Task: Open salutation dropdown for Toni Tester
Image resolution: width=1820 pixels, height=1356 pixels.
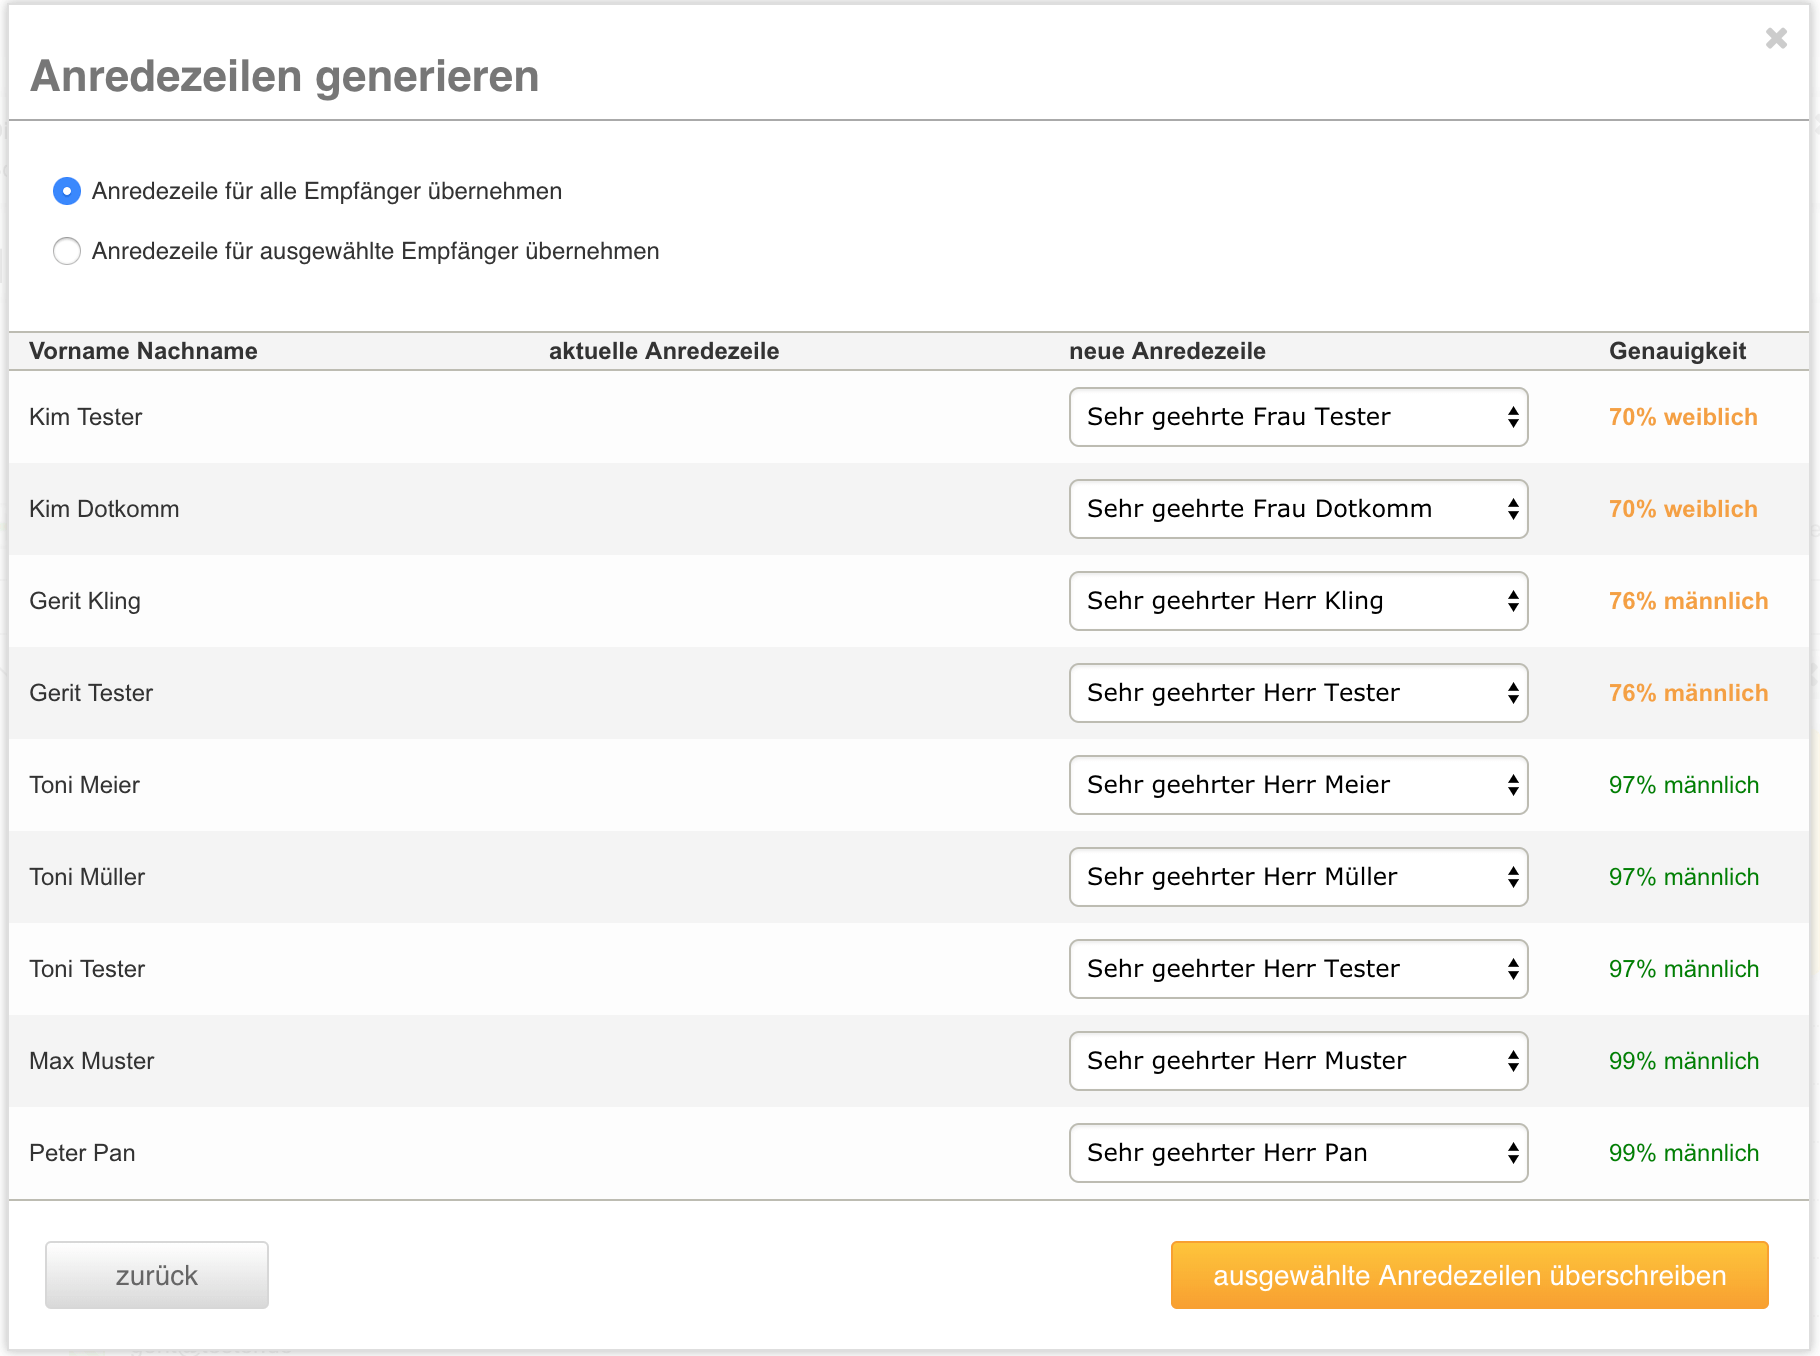Action: [x=1298, y=969]
